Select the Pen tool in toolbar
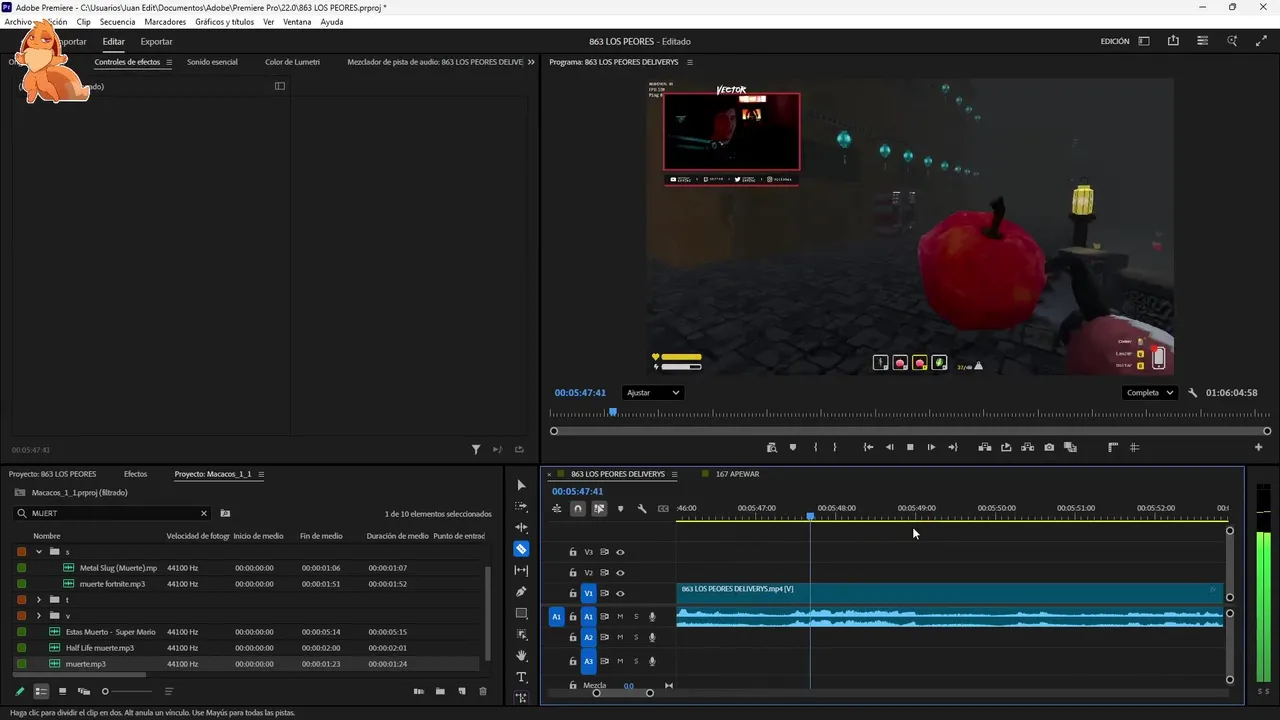 [521, 591]
